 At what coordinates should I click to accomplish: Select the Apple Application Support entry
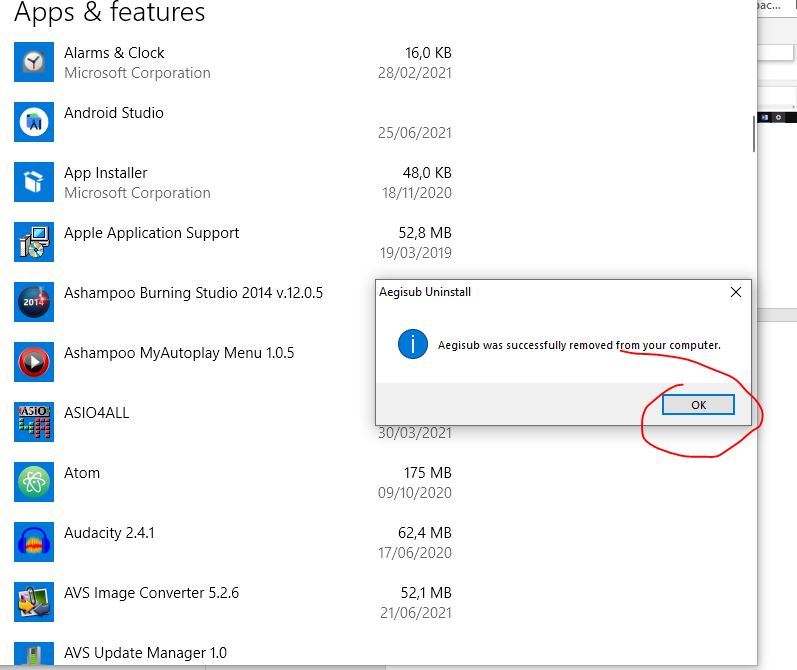[151, 233]
